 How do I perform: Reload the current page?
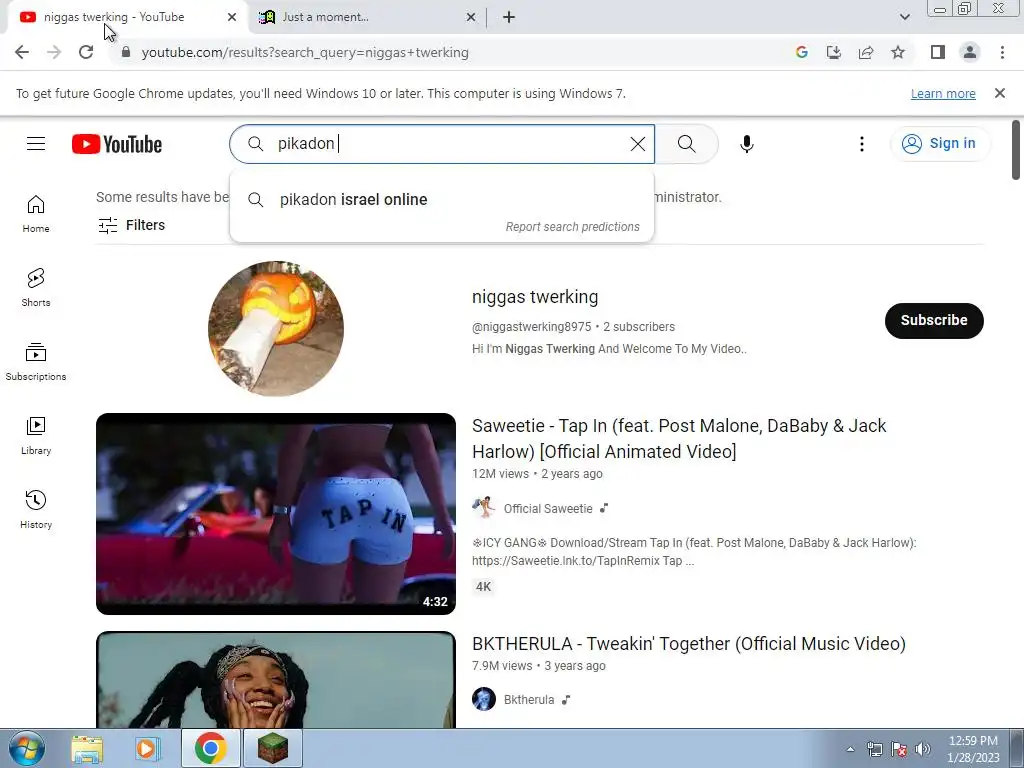(x=86, y=52)
